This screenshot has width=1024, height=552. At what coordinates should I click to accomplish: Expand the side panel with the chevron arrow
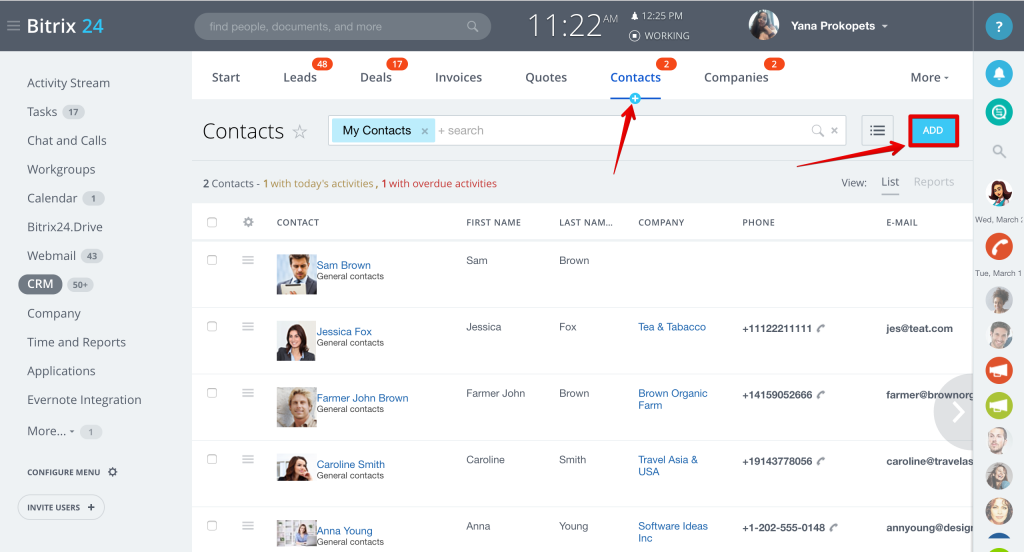click(x=957, y=412)
